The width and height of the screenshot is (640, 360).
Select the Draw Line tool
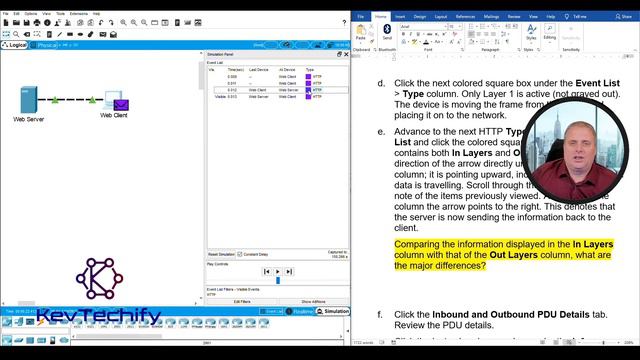tap(60, 34)
